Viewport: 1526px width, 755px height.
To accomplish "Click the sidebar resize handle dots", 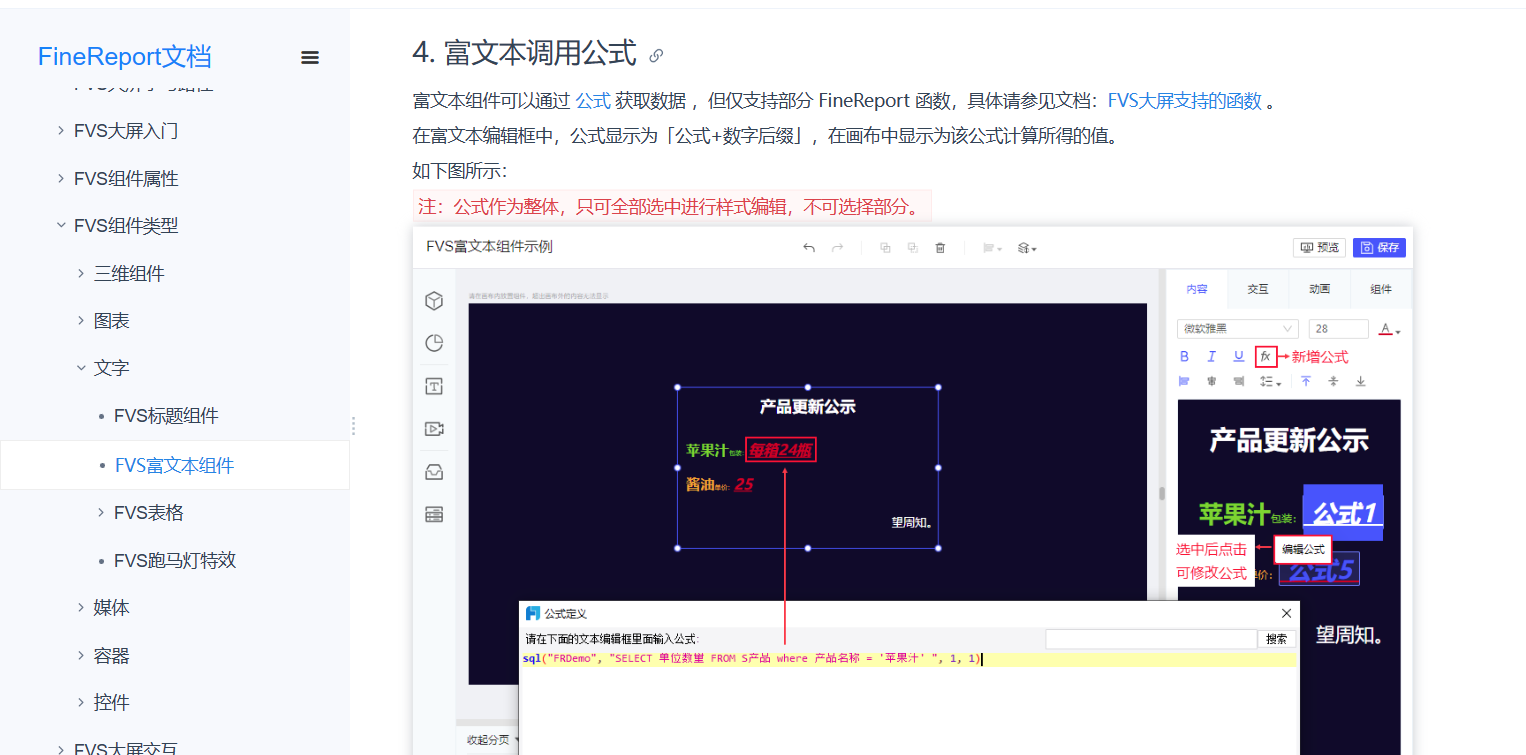I will pos(353,426).
